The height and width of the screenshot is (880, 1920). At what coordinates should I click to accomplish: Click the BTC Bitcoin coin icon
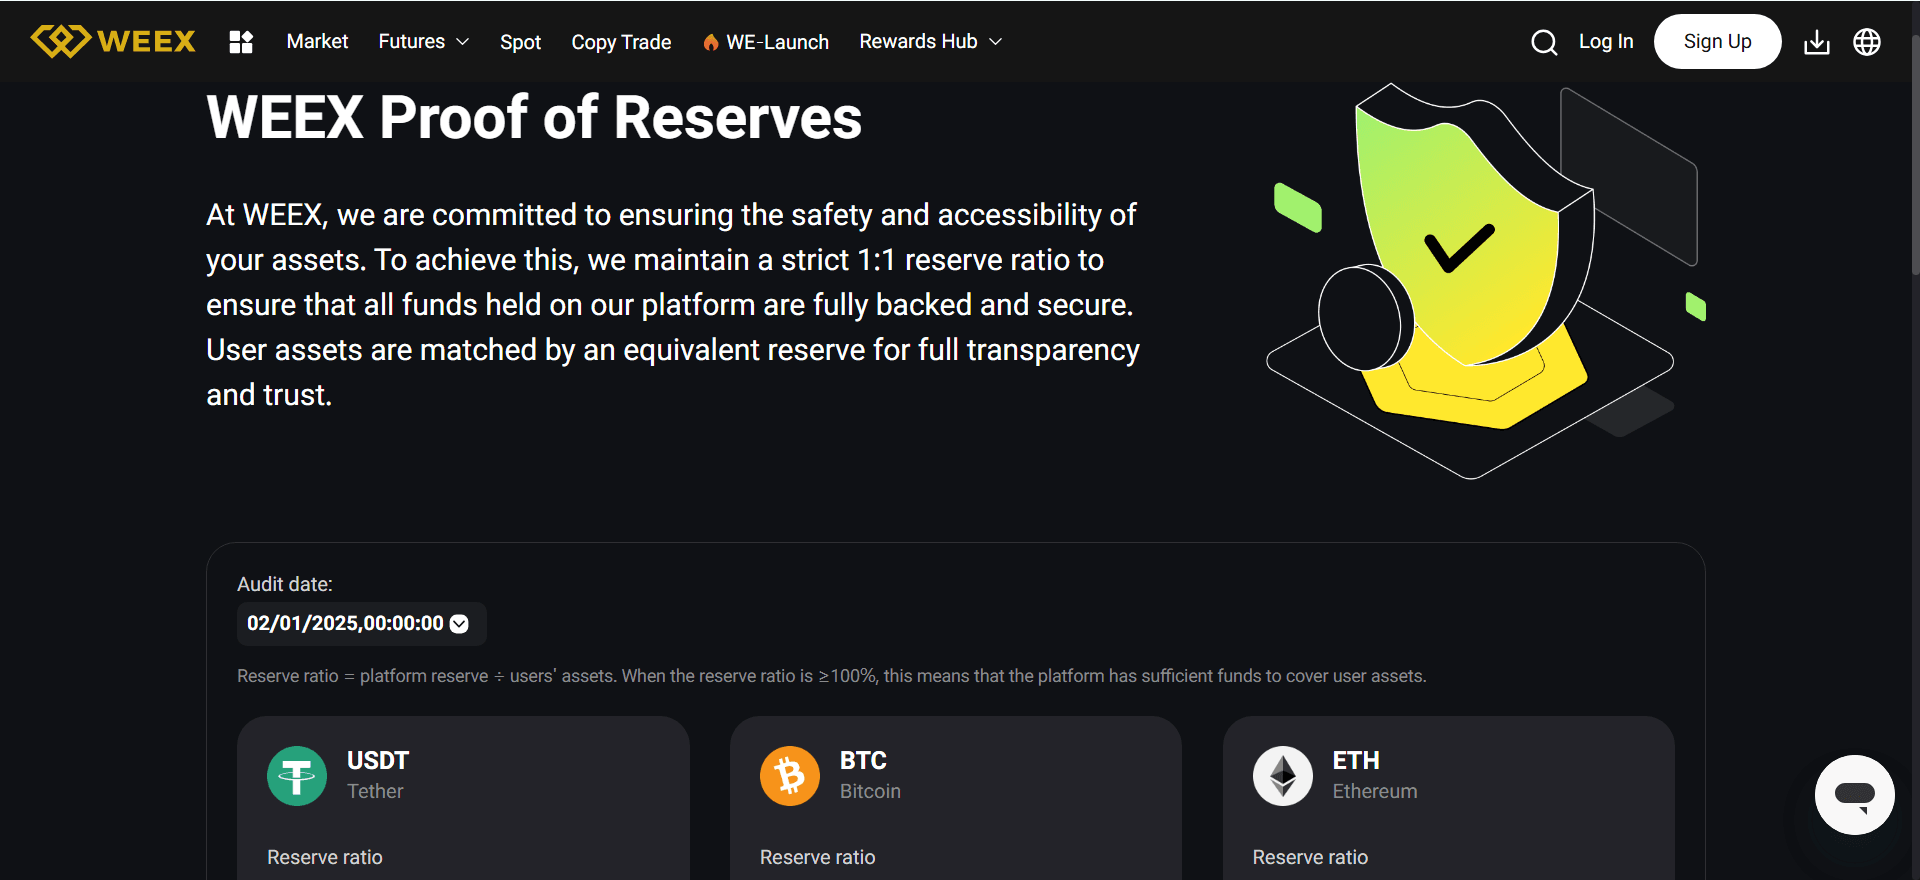click(790, 775)
